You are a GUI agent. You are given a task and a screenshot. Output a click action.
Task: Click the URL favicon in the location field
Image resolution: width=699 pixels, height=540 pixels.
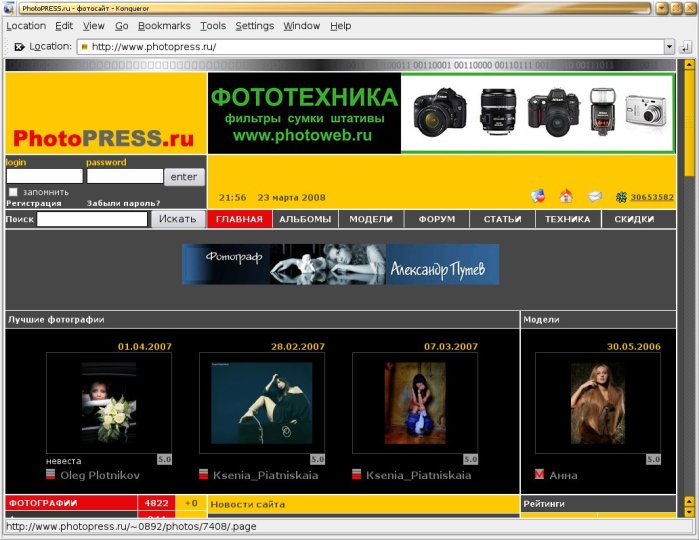85,46
